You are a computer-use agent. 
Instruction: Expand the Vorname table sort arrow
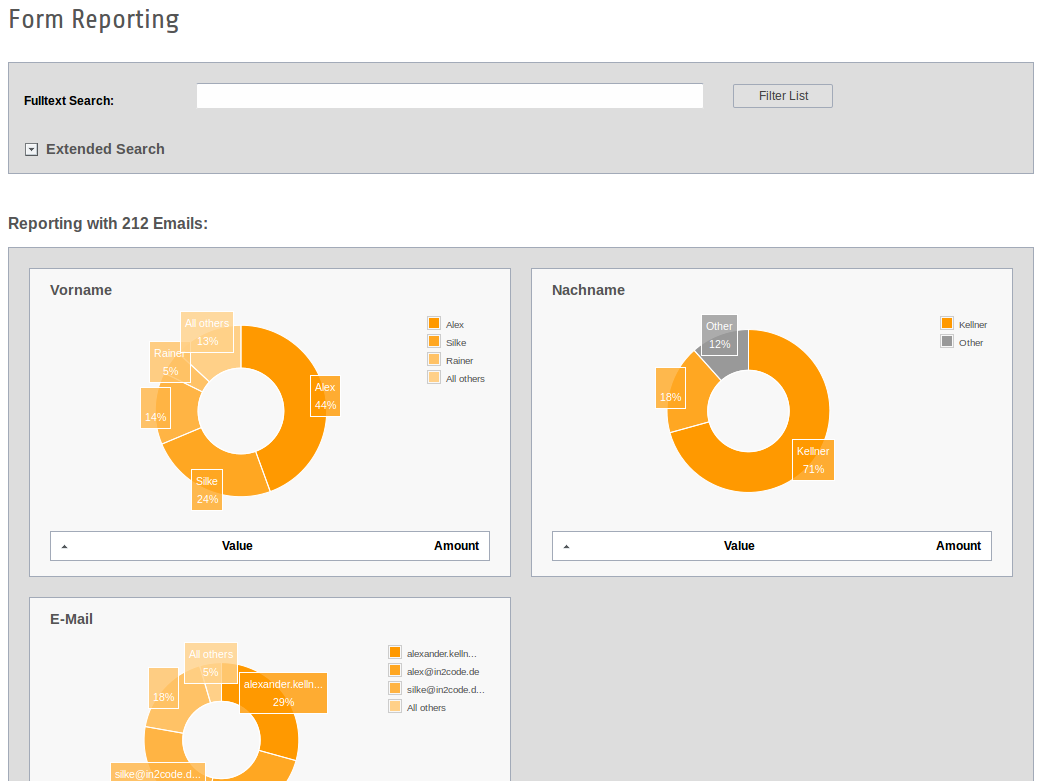65,547
